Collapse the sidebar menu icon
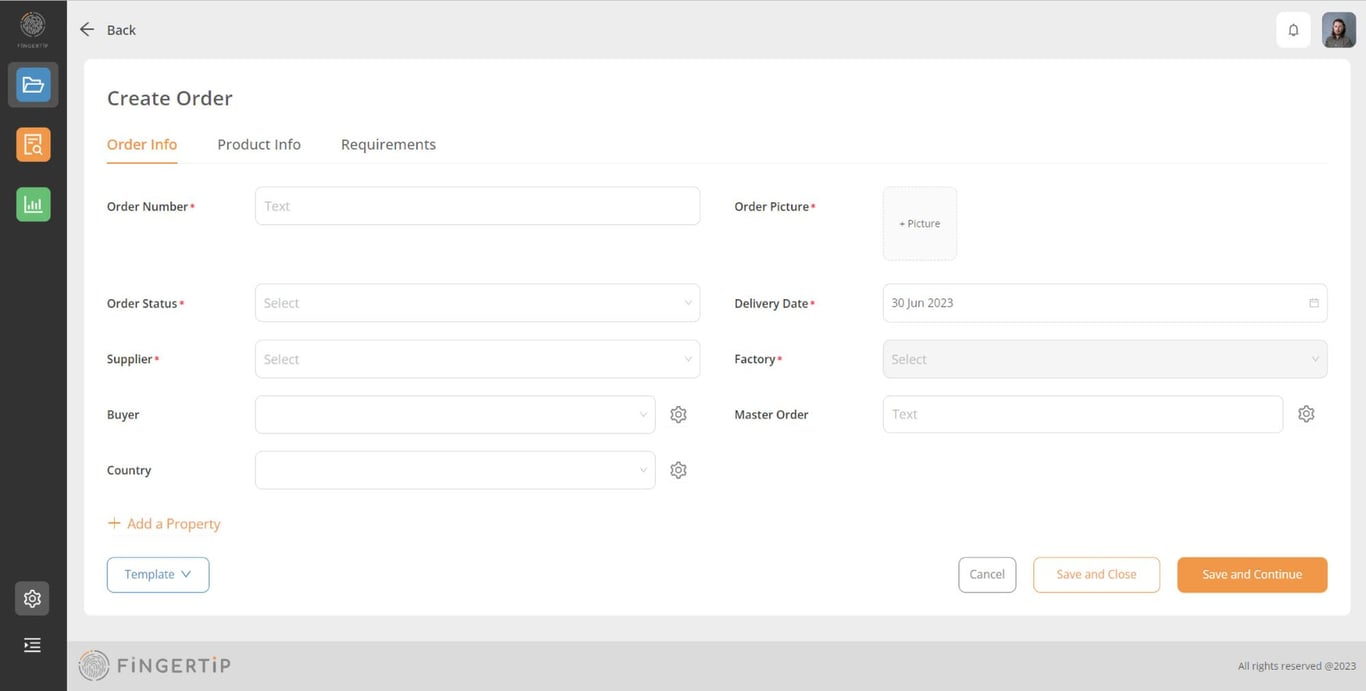This screenshot has height=691, width=1366. point(32,645)
